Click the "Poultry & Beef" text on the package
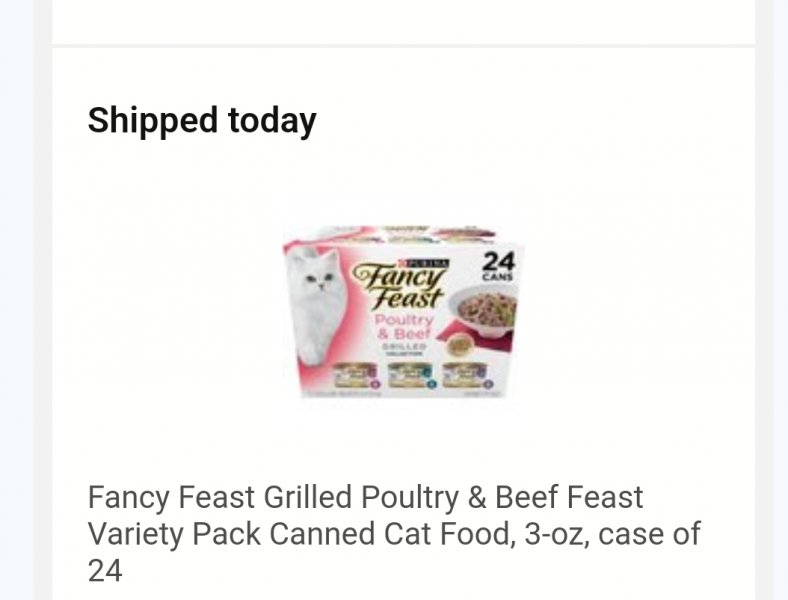This screenshot has height=600, width=788. pyautogui.click(x=402, y=326)
